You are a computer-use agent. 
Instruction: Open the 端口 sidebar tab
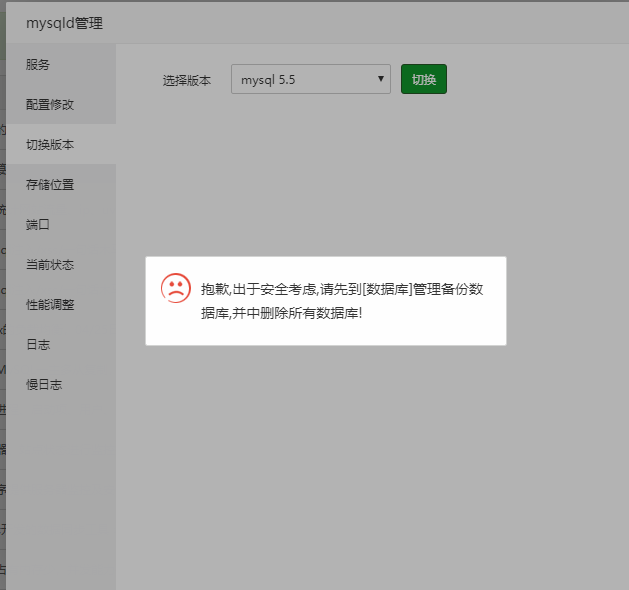pyautogui.click(x=61, y=224)
